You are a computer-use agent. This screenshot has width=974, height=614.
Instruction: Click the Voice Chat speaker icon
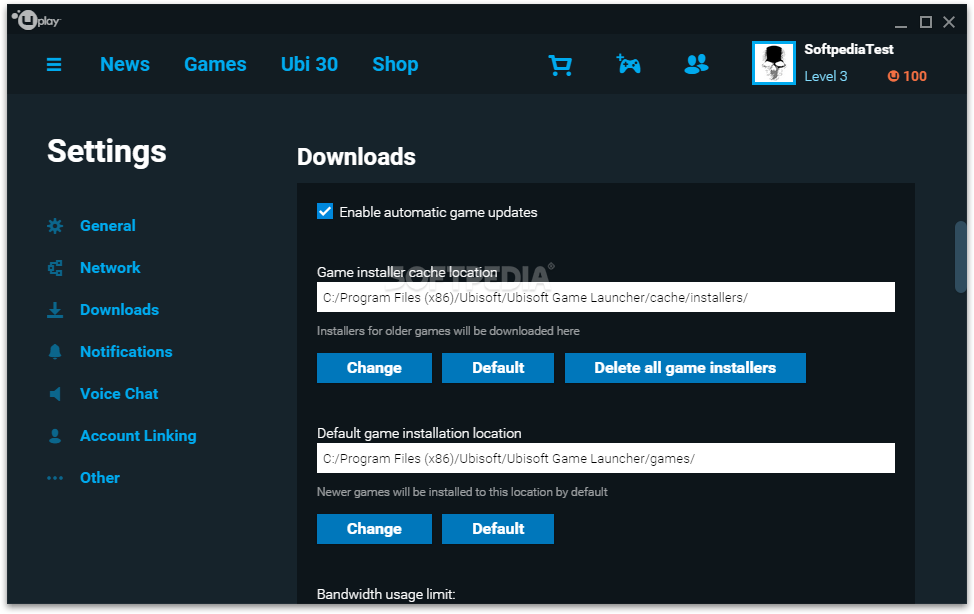pyautogui.click(x=55, y=394)
